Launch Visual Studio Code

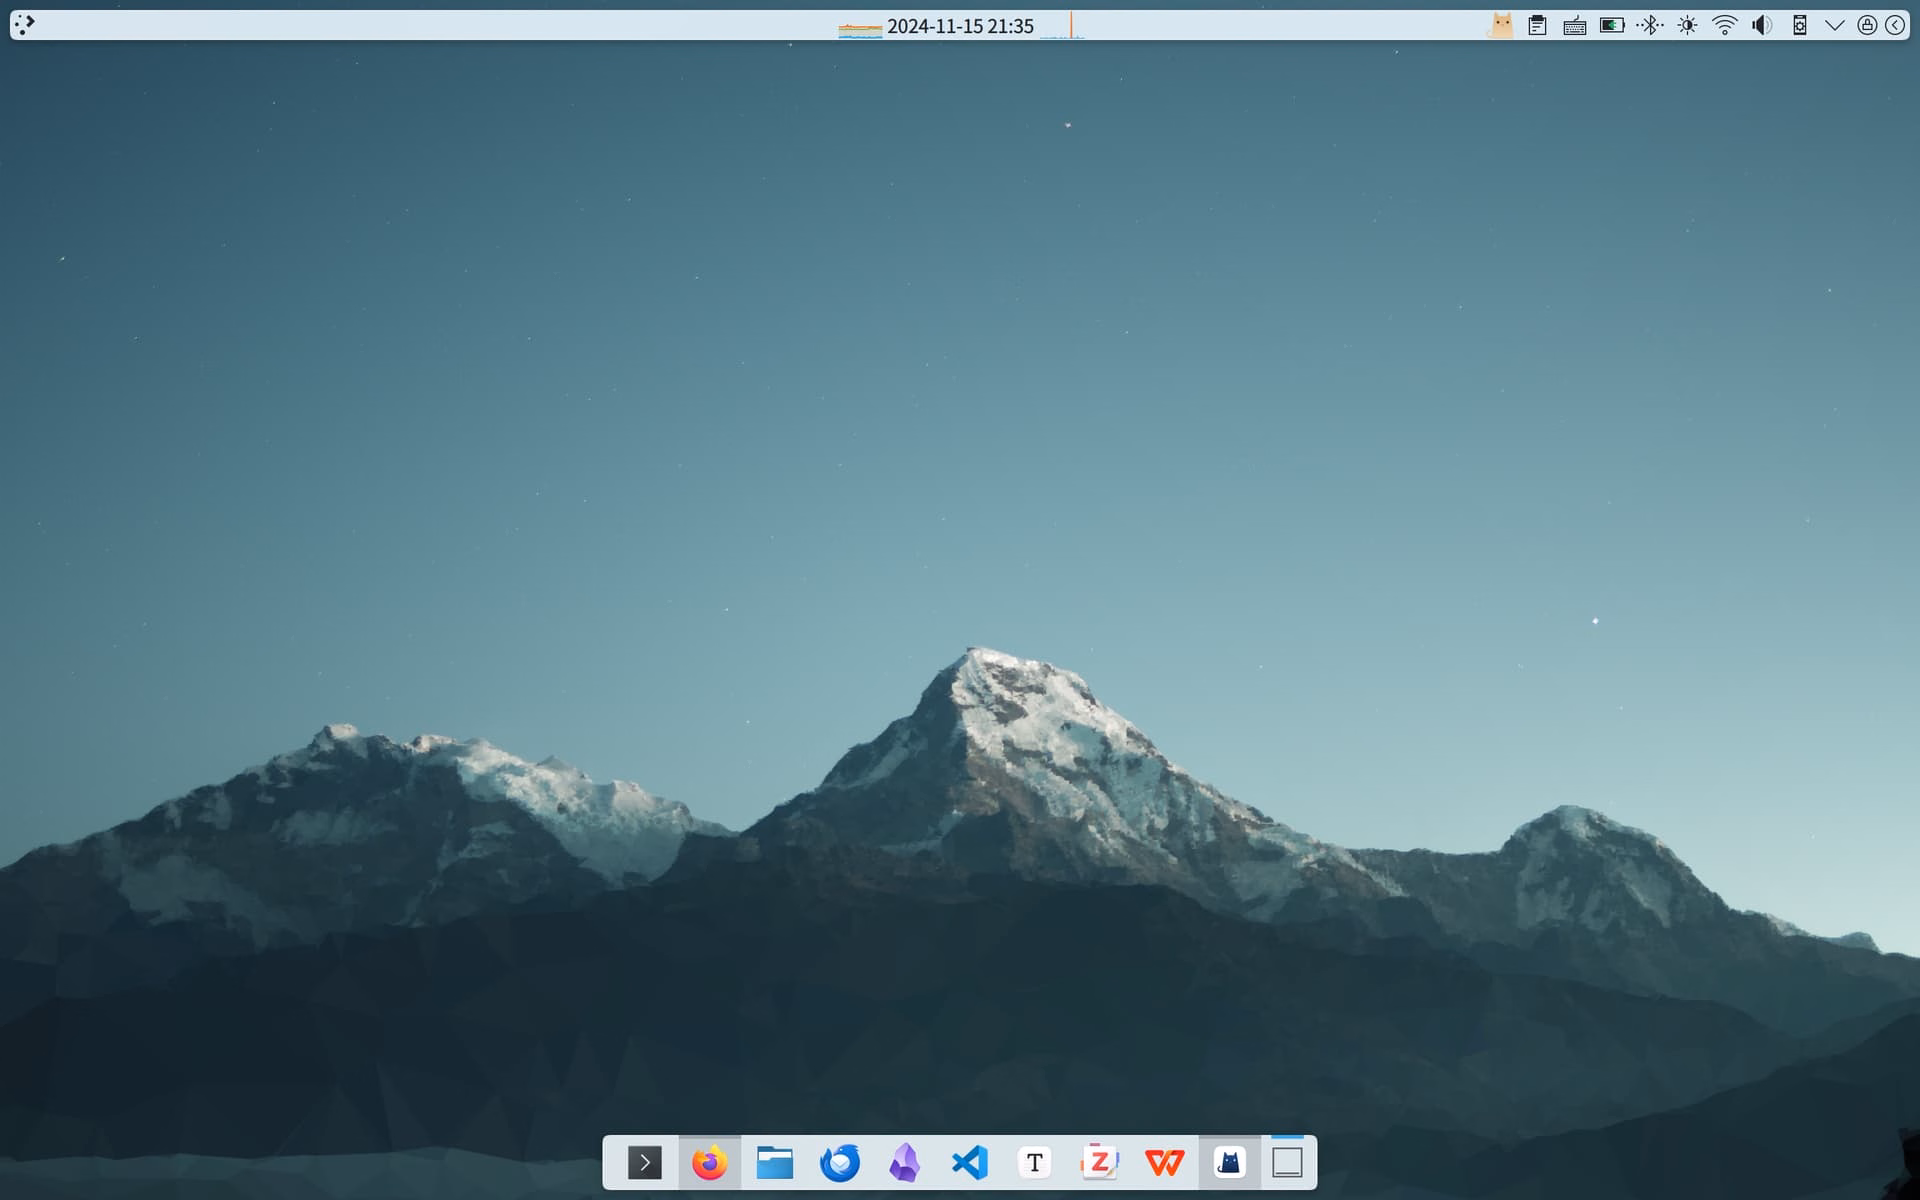[x=970, y=1163]
